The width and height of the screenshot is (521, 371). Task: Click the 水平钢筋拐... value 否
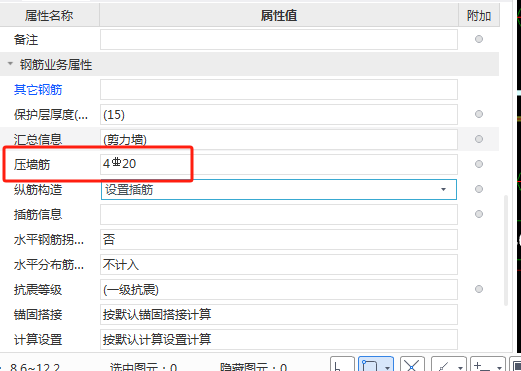click(x=279, y=239)
